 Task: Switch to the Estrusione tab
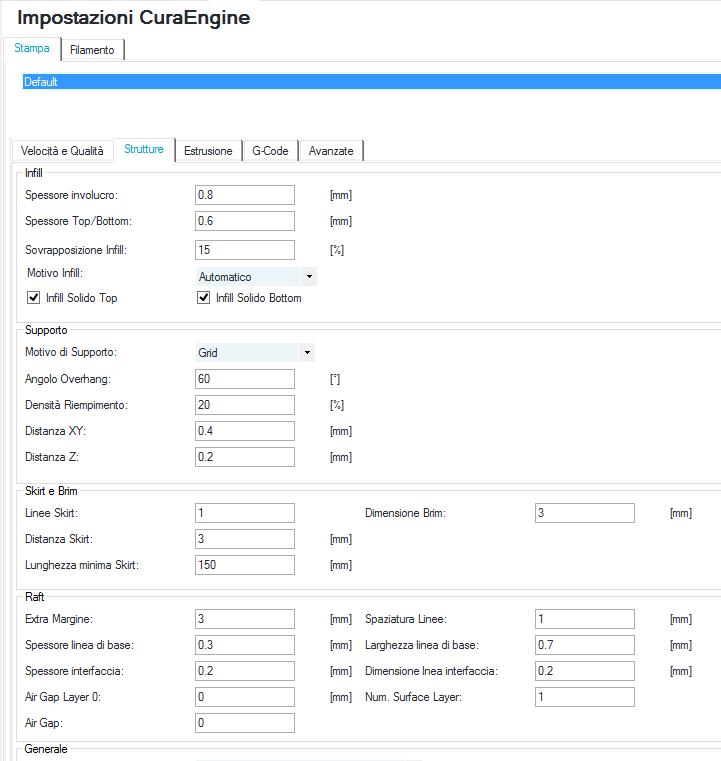tap(208, 151)
